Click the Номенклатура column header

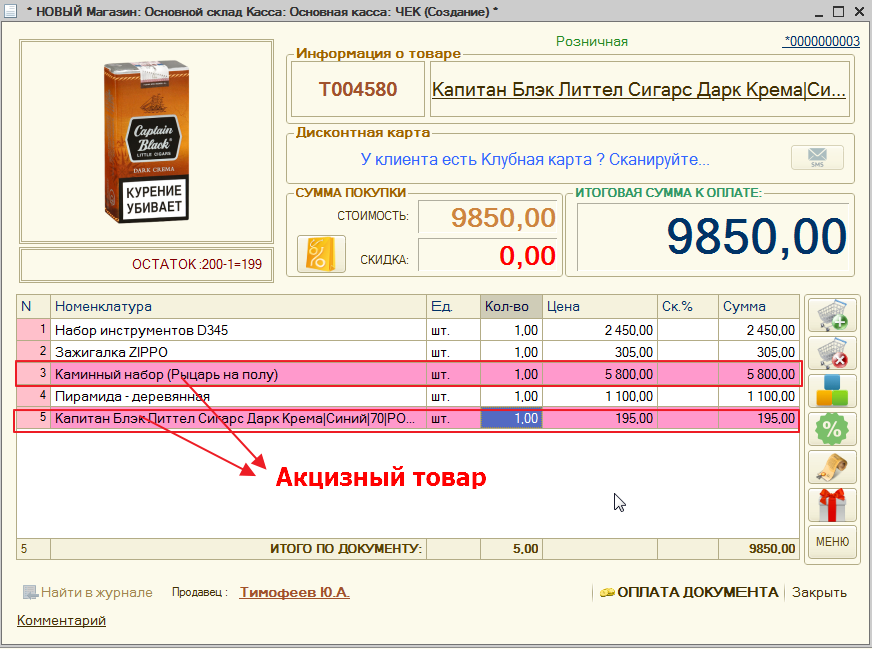[x=238, y=306]
